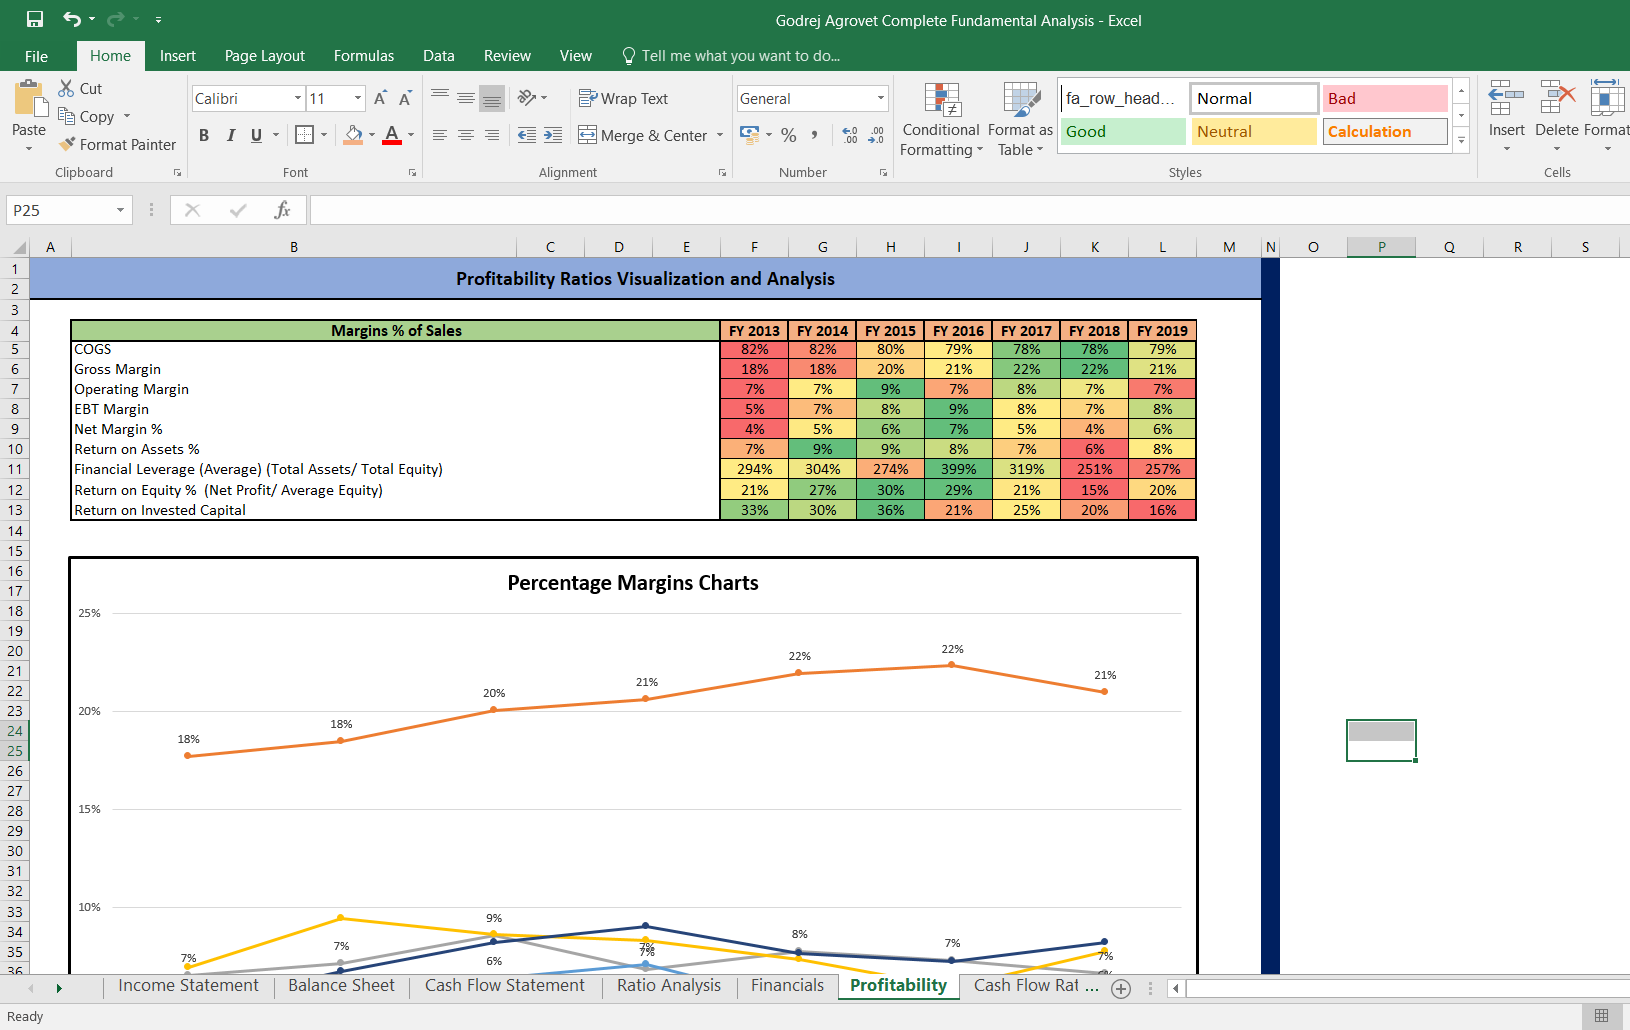Click Tell me what you want to do
Viewport: 1630px width, 1030px height.
731,56
